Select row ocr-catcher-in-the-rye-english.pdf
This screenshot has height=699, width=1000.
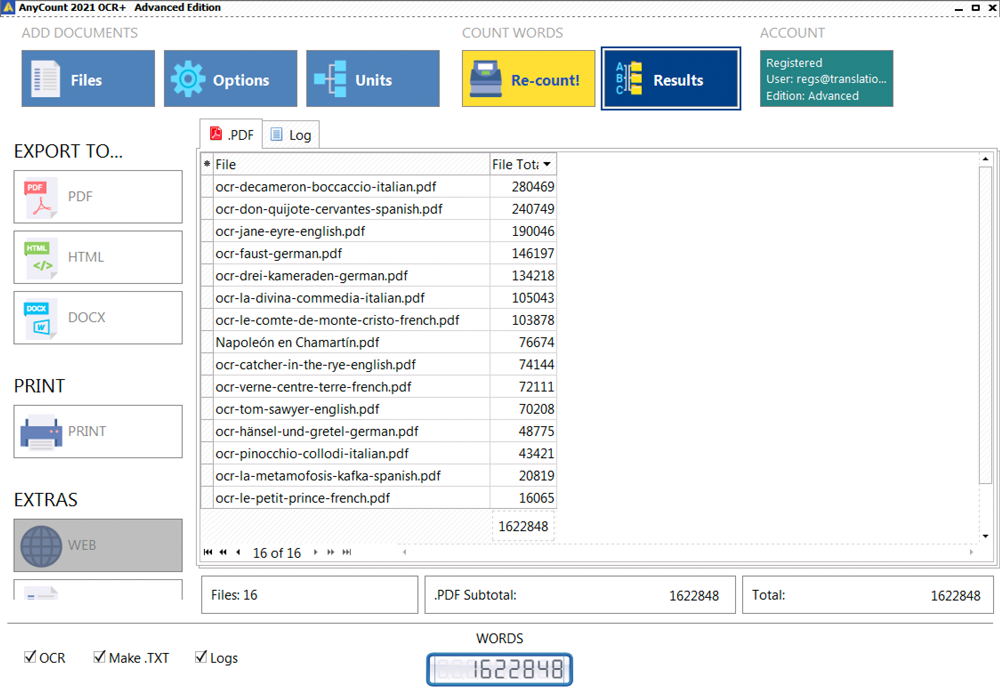click(x=378, y=365)
